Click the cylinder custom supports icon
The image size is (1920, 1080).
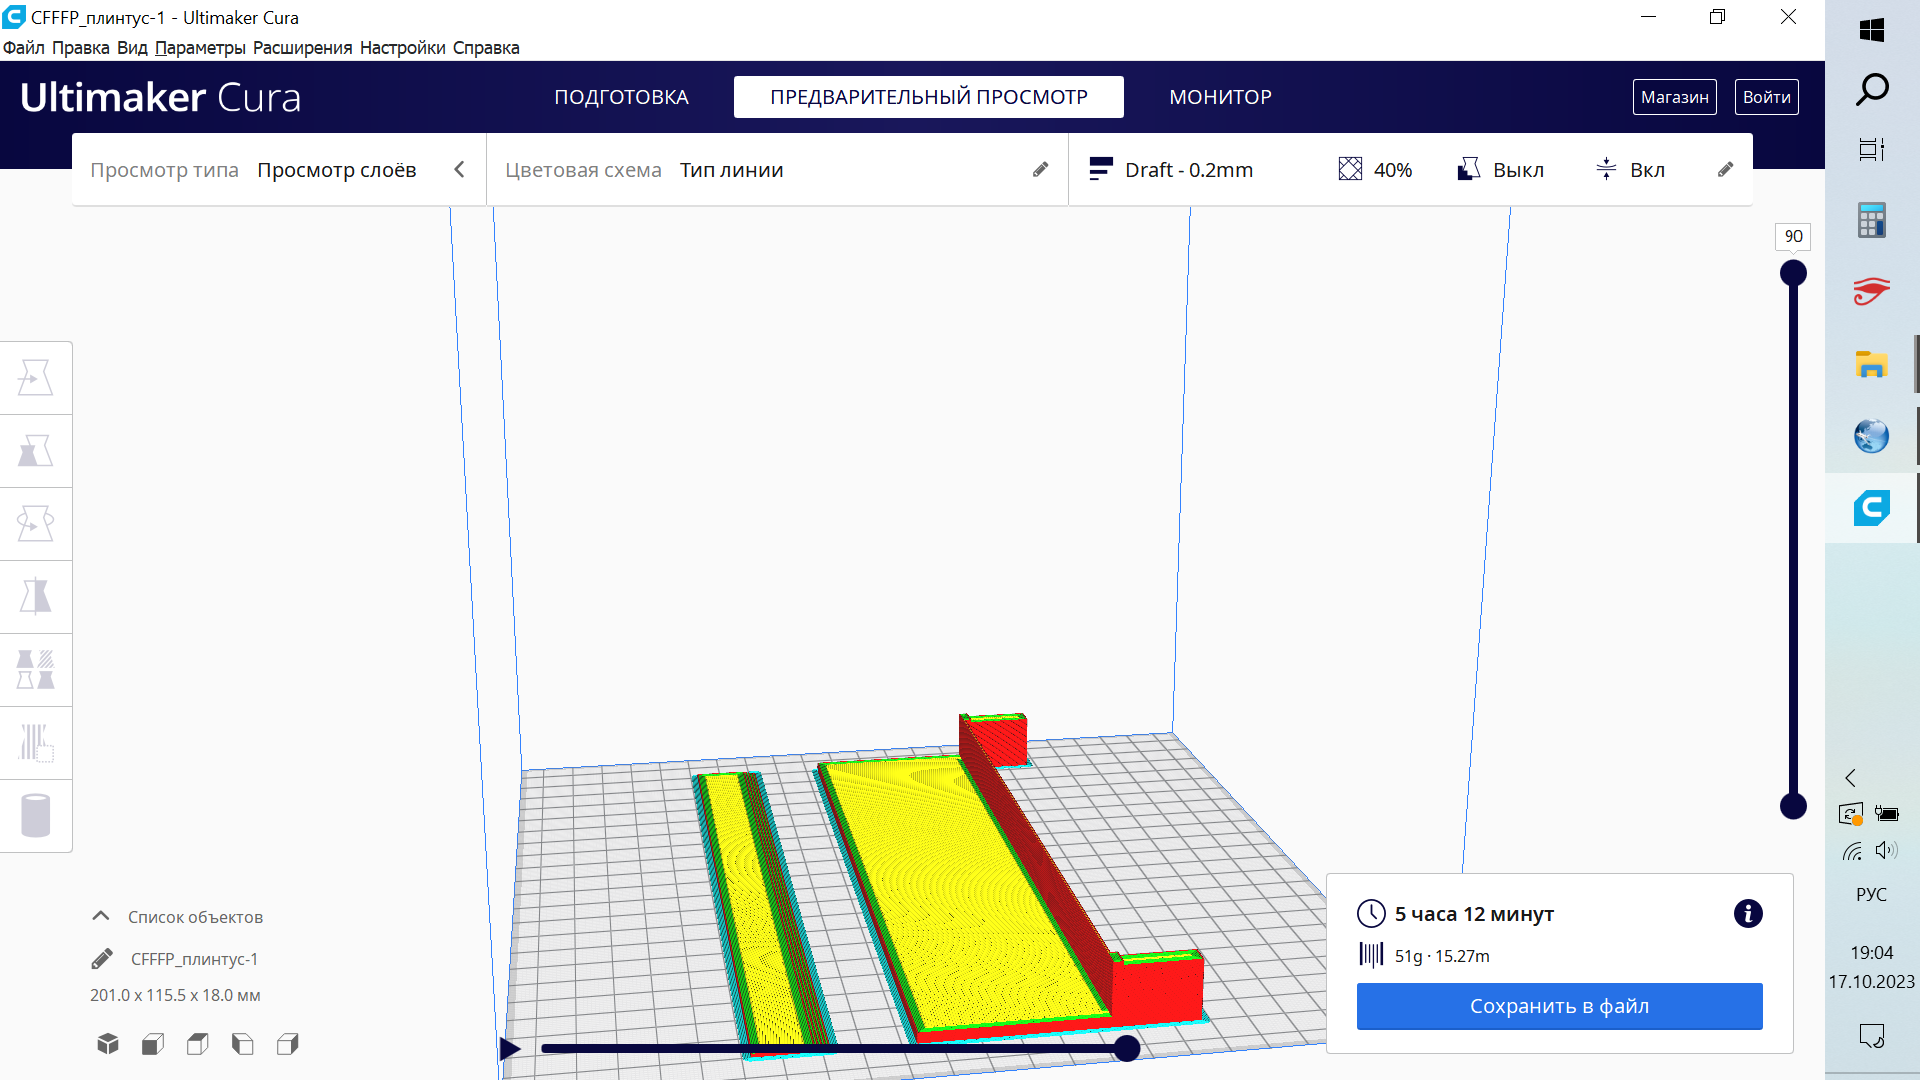click(x=36, y=816)
